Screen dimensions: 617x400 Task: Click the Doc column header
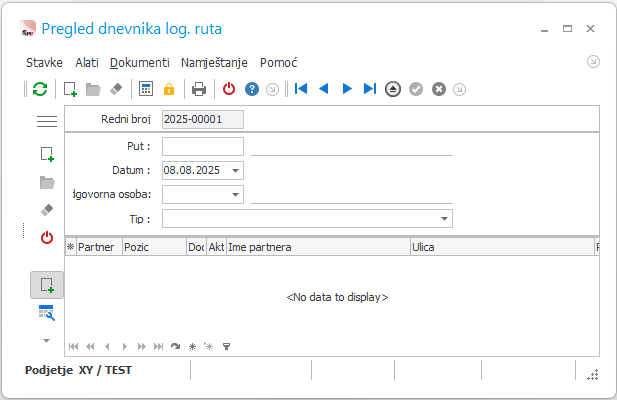(x=196, y=247)
